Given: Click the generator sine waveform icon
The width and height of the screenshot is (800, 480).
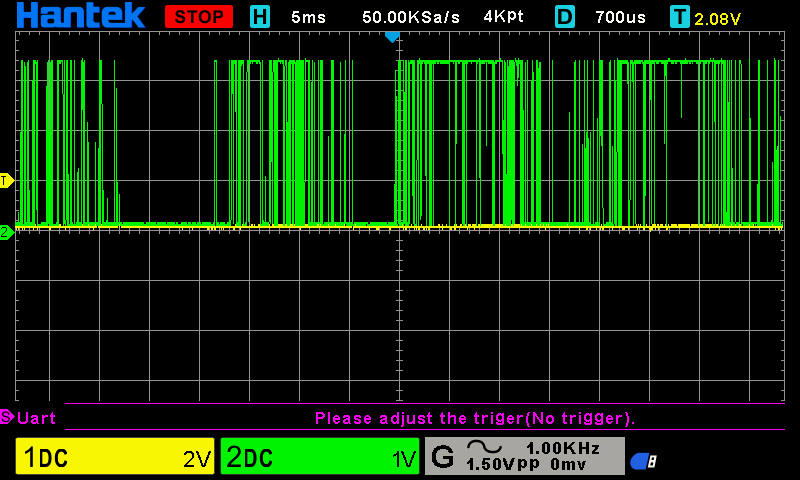Looking at the screenshot, I should point(492,449).
